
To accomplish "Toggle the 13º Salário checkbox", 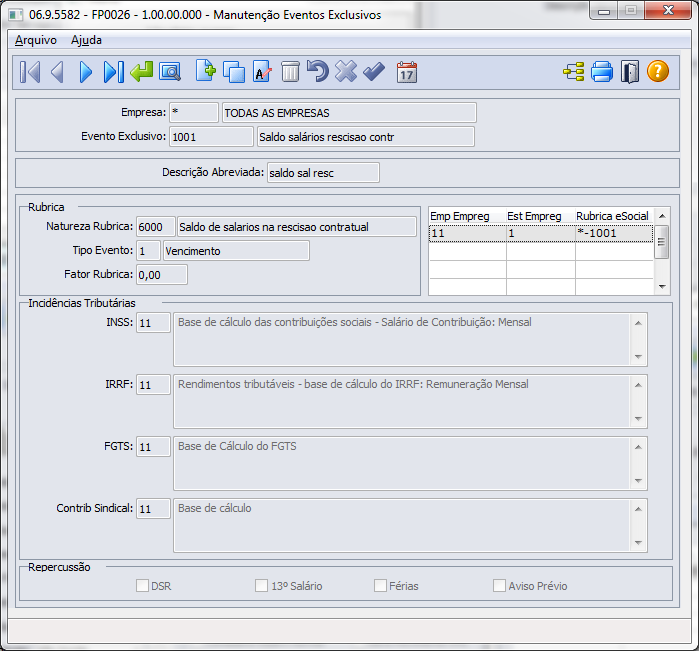I will coord(261,585).
